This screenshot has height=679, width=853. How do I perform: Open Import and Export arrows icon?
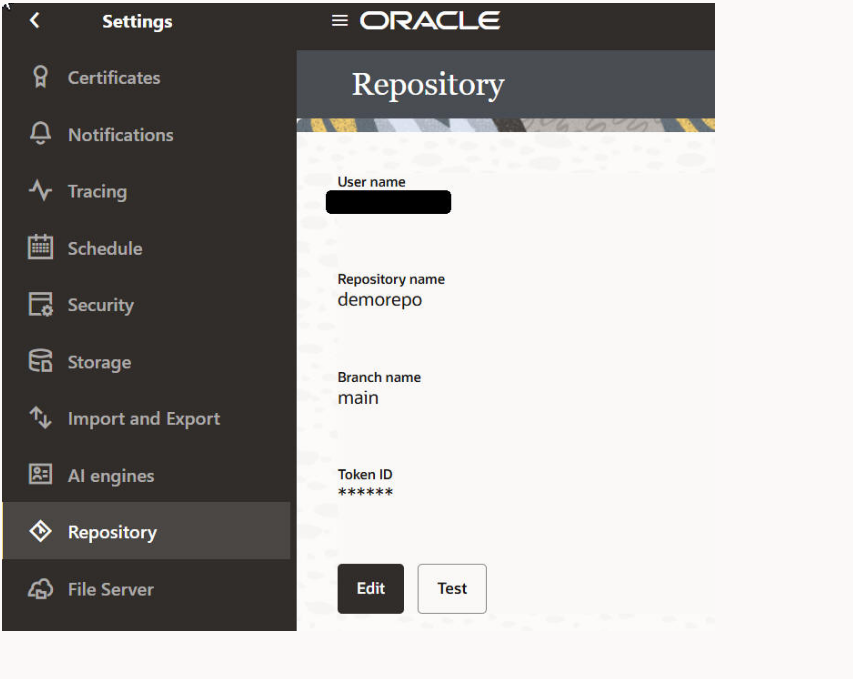[40, 418]
